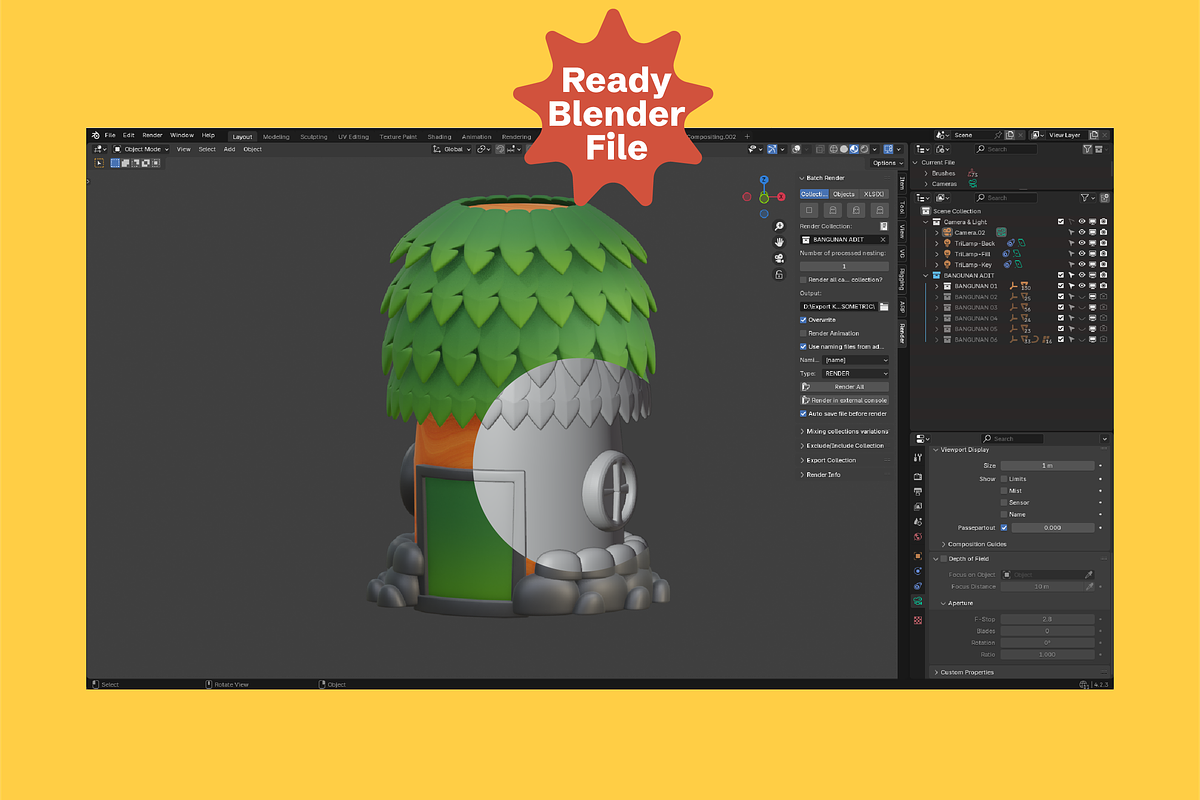Click the nesting number field showing 1

pyautogui.click(x=844, y=266)
